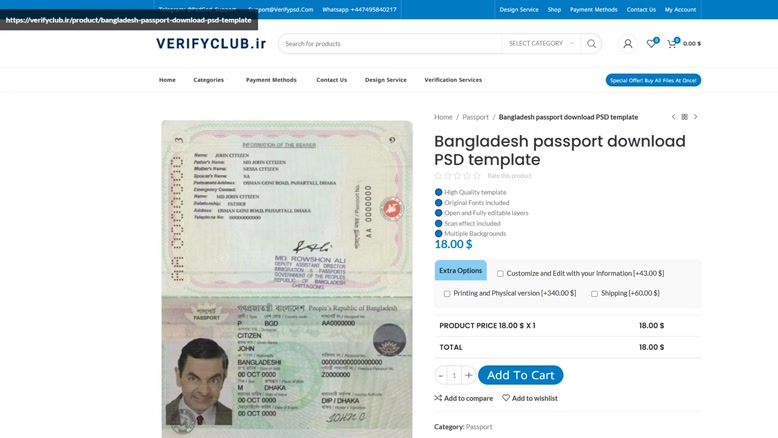Check Printing and Physical version option

(447, 294)
